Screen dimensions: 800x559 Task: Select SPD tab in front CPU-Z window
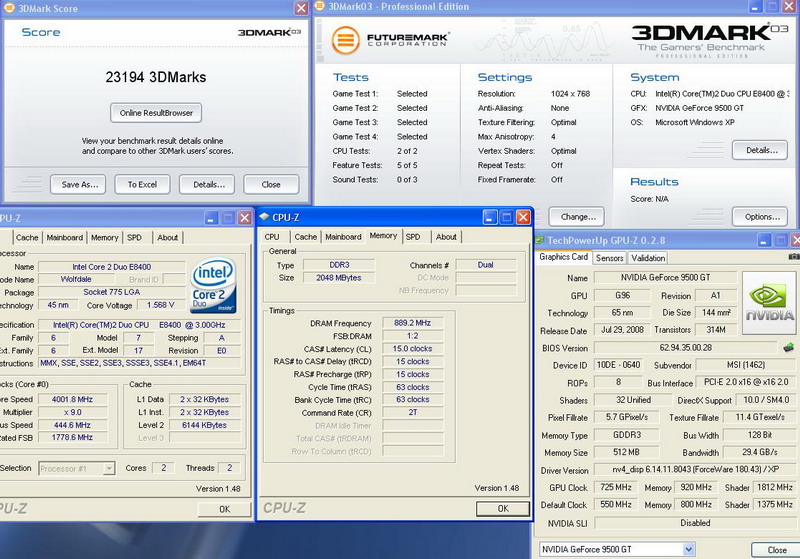click(413, 237)
